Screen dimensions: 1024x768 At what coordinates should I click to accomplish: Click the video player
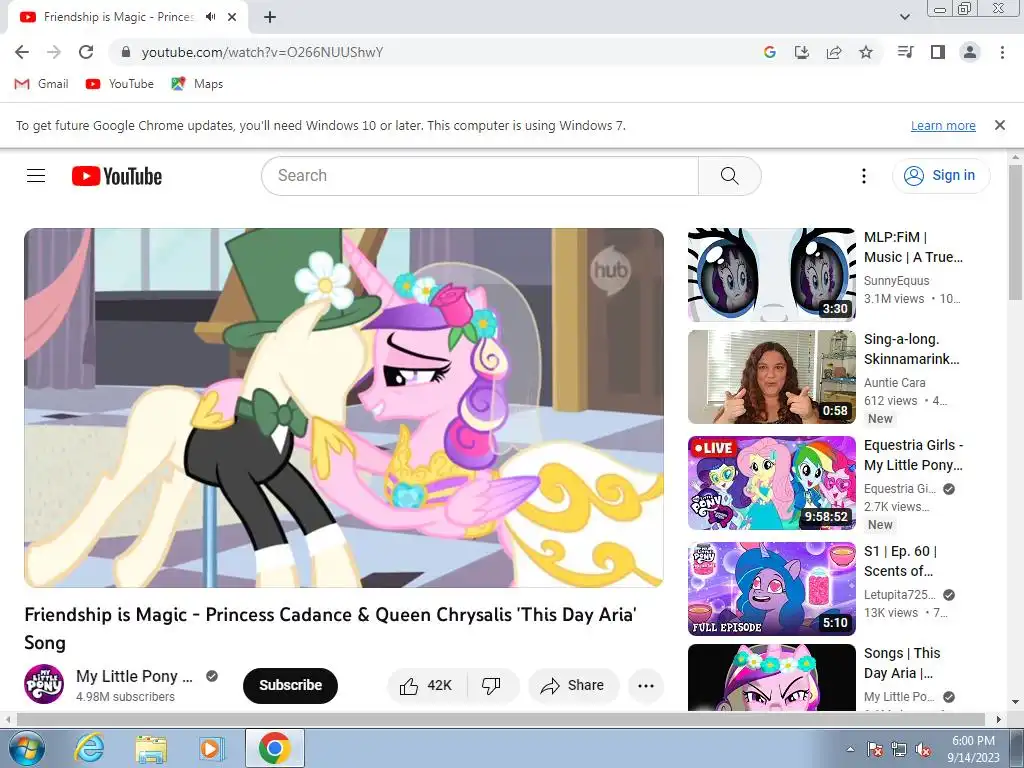(x=344, y=408)
